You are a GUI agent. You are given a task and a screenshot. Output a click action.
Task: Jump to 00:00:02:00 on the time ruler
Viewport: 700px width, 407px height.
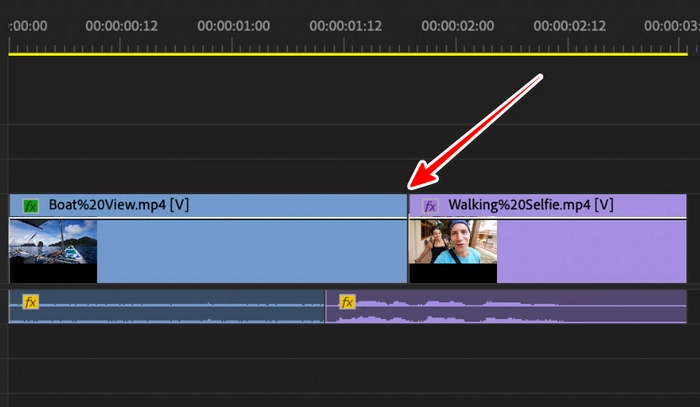(457, 26)
